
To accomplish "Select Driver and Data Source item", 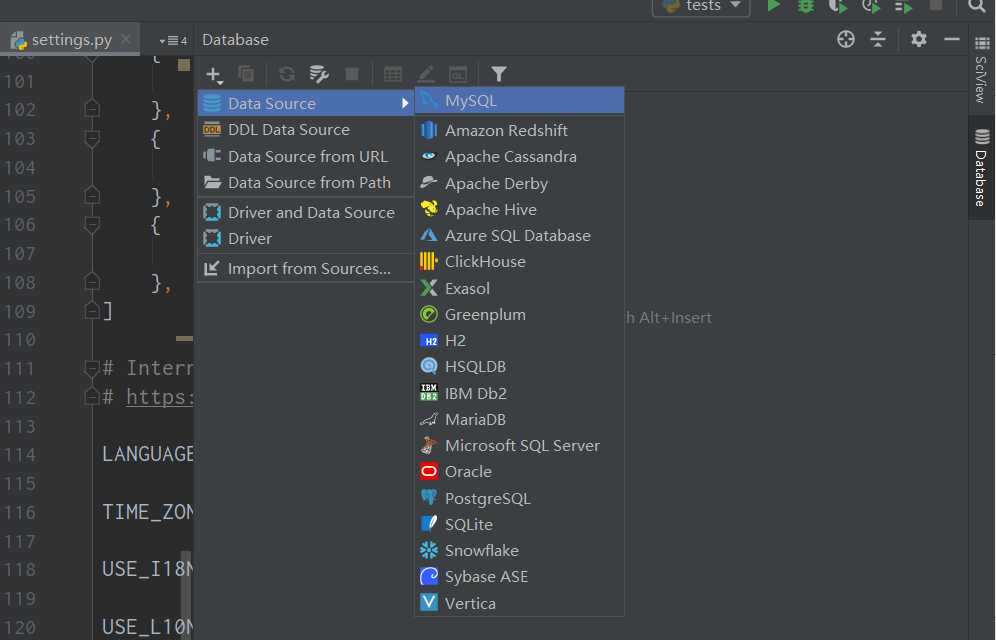I will pos(306,213).
